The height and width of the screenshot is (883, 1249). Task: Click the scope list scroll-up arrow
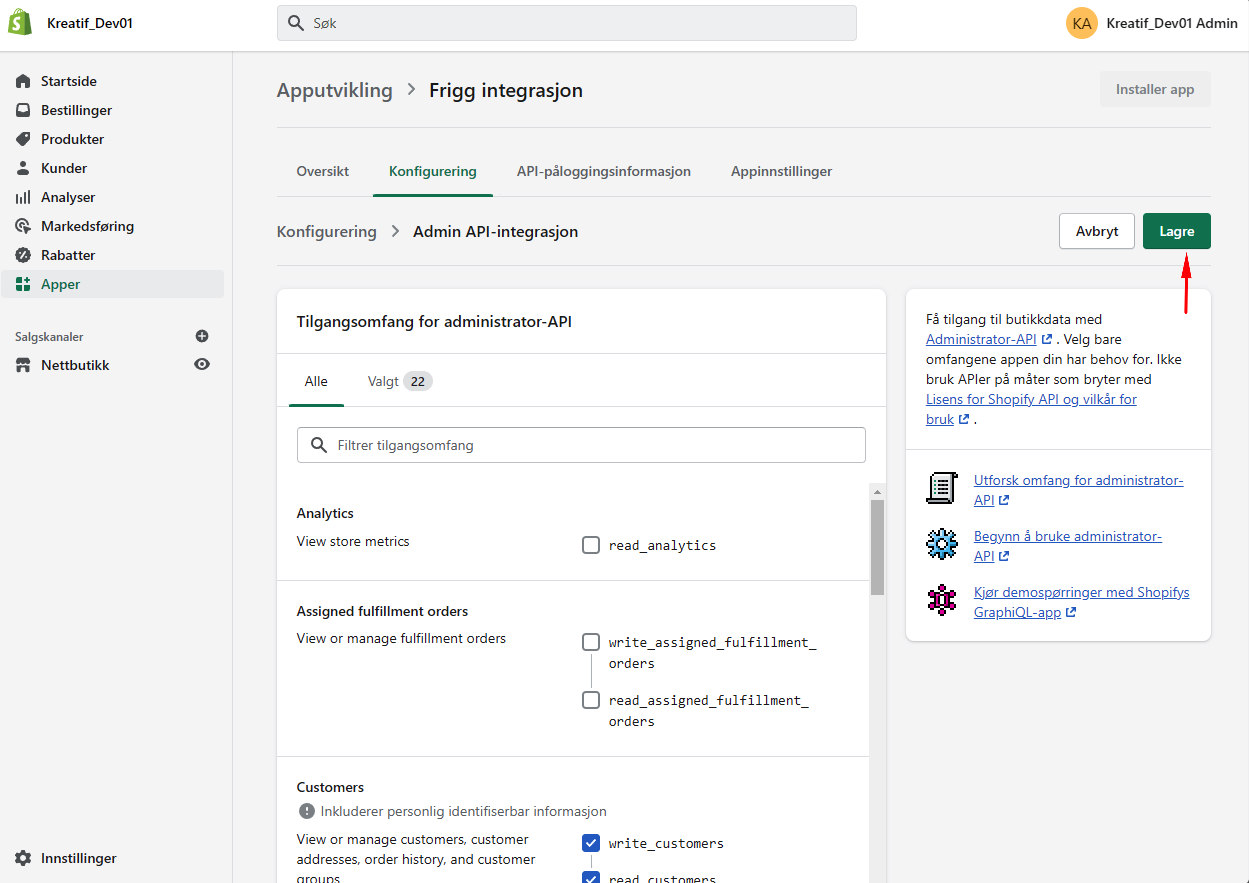[877, 491]
